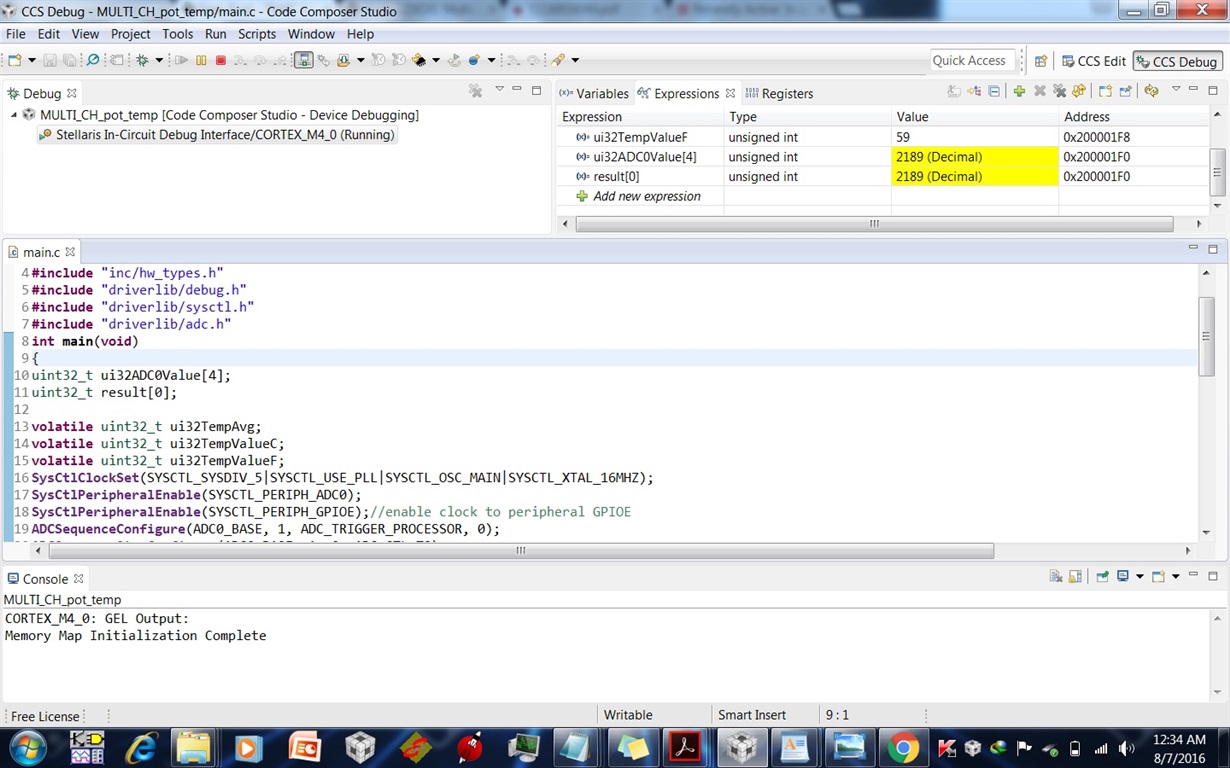The image size is (1230, 768).
Task: Open Display Selected Console dropdown arrow
Action: tap(1139, 577)
